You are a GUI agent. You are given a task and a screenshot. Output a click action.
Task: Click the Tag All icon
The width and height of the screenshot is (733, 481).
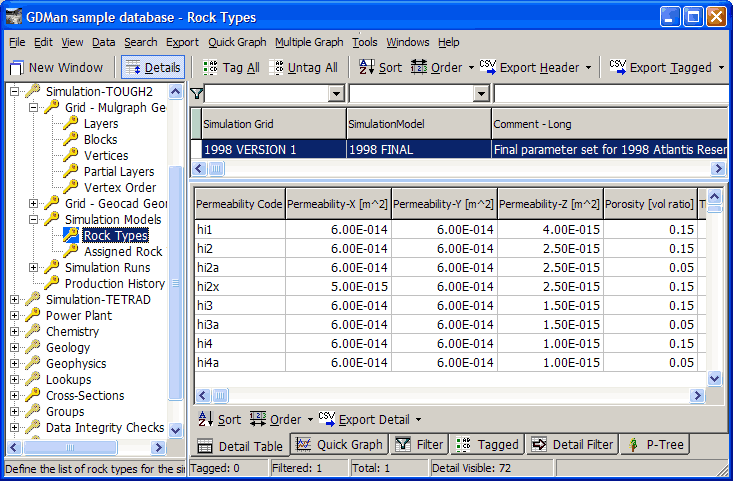(210, 68)
